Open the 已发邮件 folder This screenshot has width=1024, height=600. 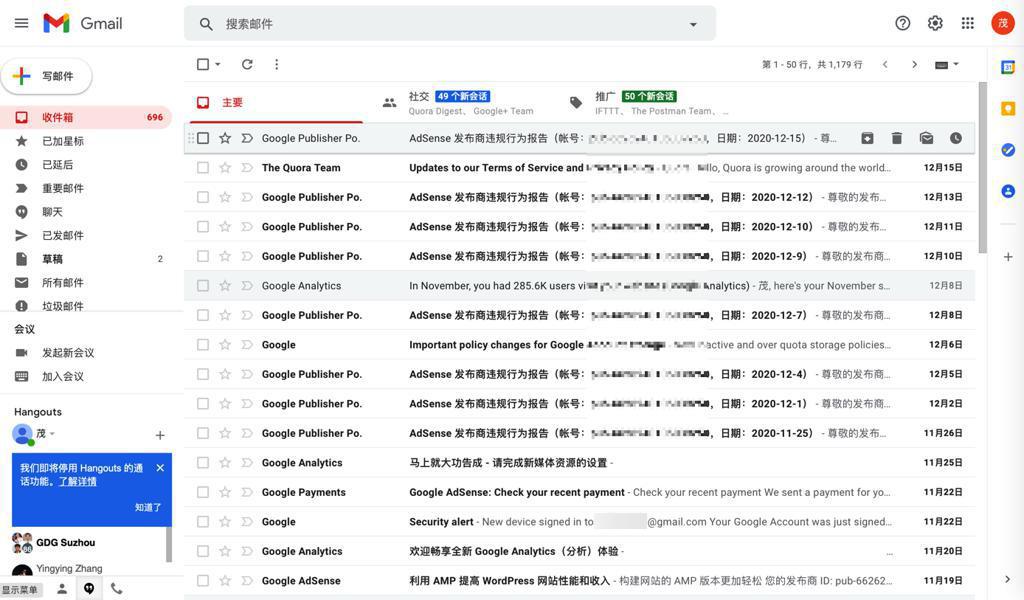pos(86,235)
